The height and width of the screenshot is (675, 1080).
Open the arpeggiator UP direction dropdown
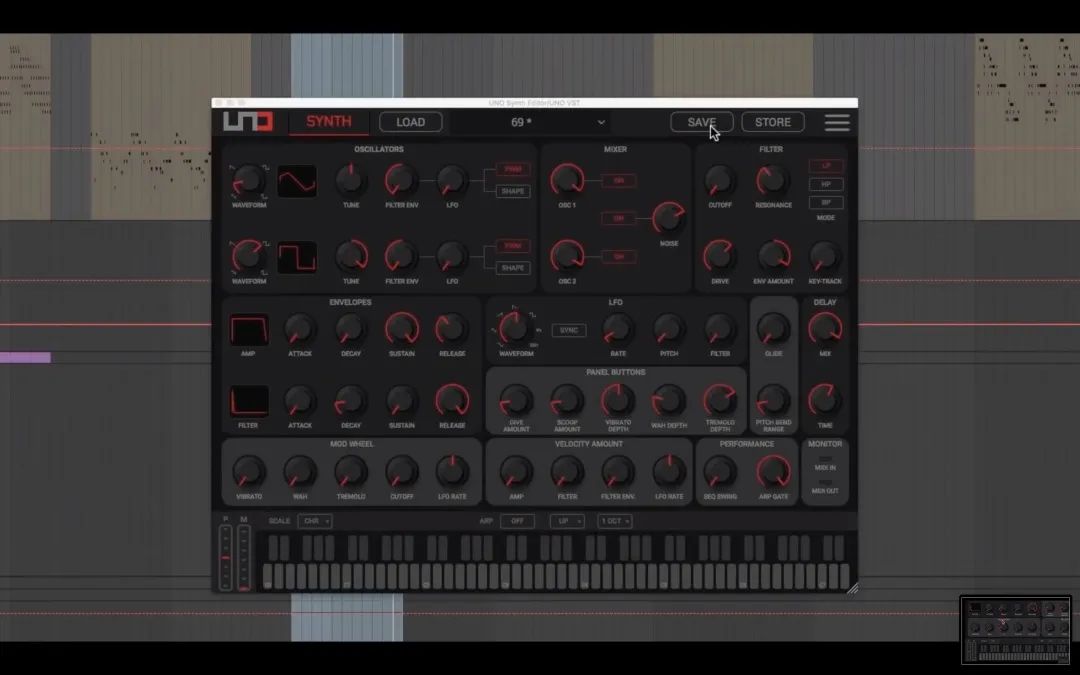(x=568, y=521)
